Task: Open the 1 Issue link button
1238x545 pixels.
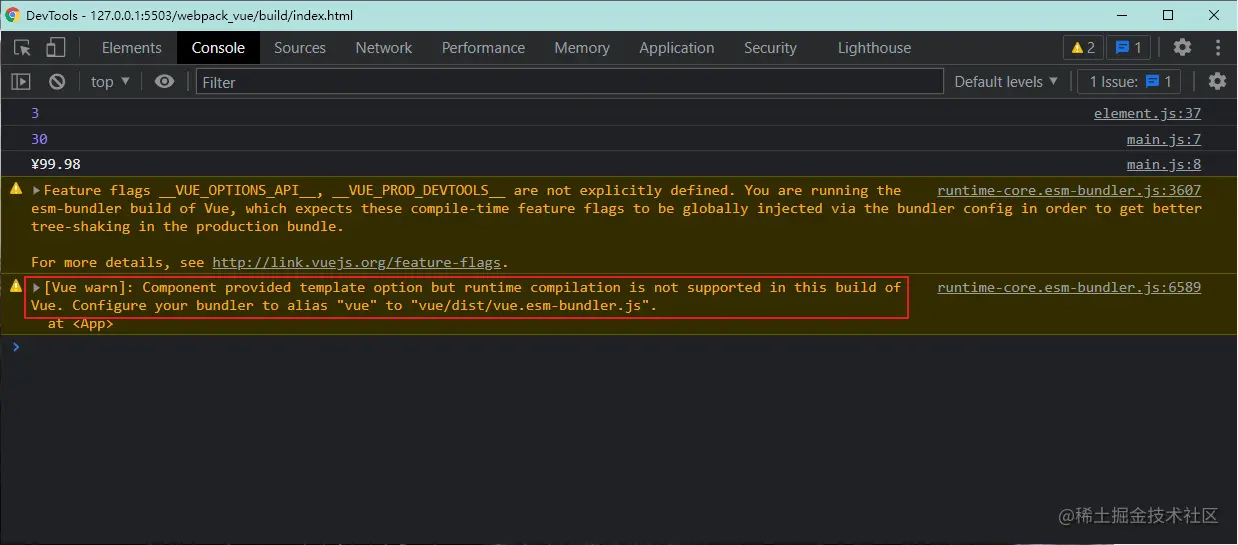Action: coord(1130,82)
